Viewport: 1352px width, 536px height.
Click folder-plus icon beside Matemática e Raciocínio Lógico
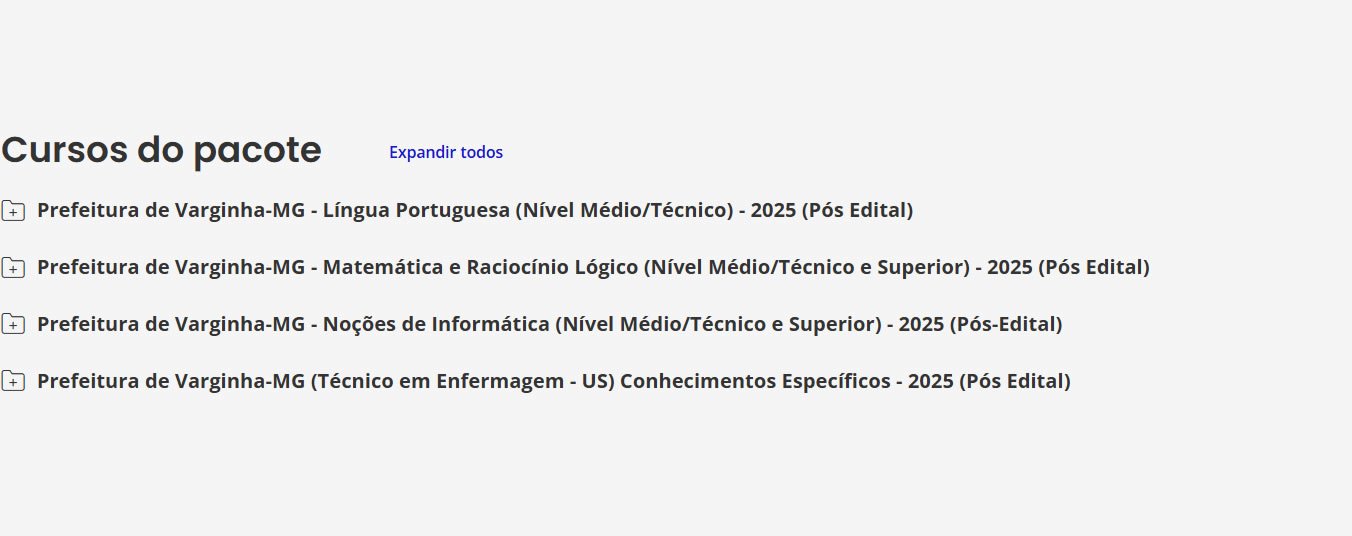coord(13,268)
